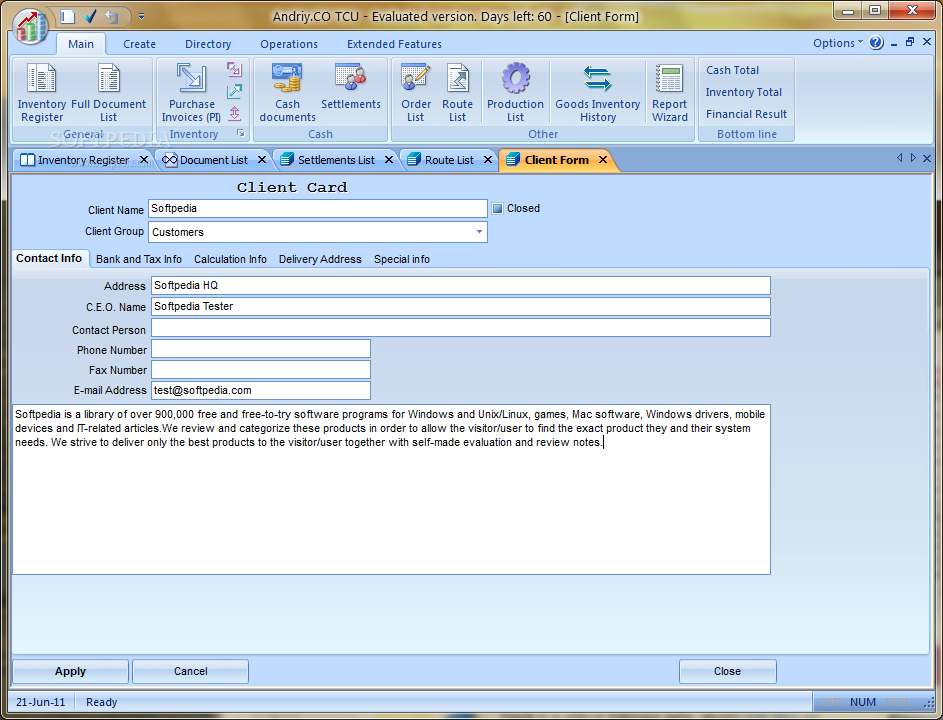Close the Route List document tab
Viewport: 943px width, 720px height.
coord(488,159)
